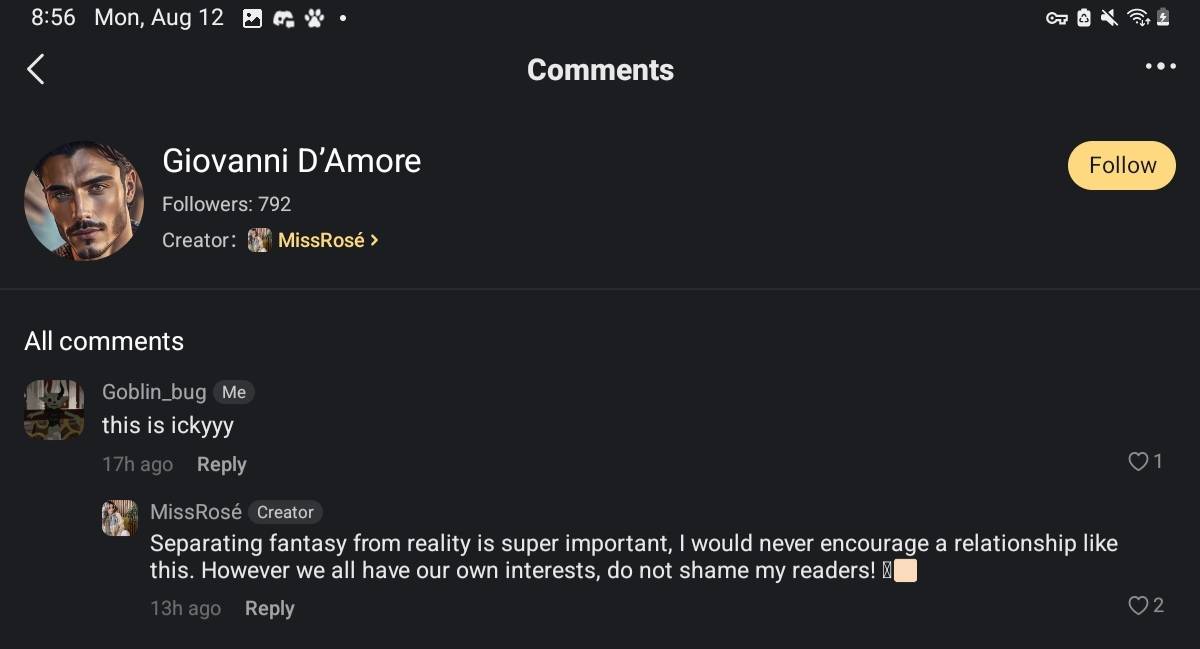The height and width of the screenshot is (649, 1200).
Task: Tap the back arrow icon
Action: (36, 69)
